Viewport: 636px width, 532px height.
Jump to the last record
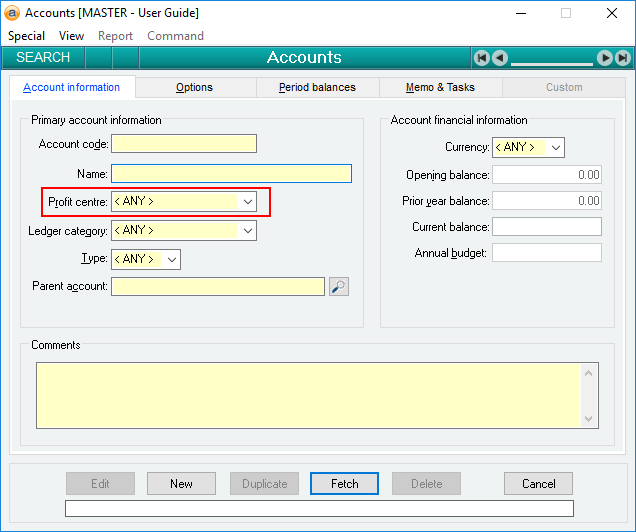623,58
